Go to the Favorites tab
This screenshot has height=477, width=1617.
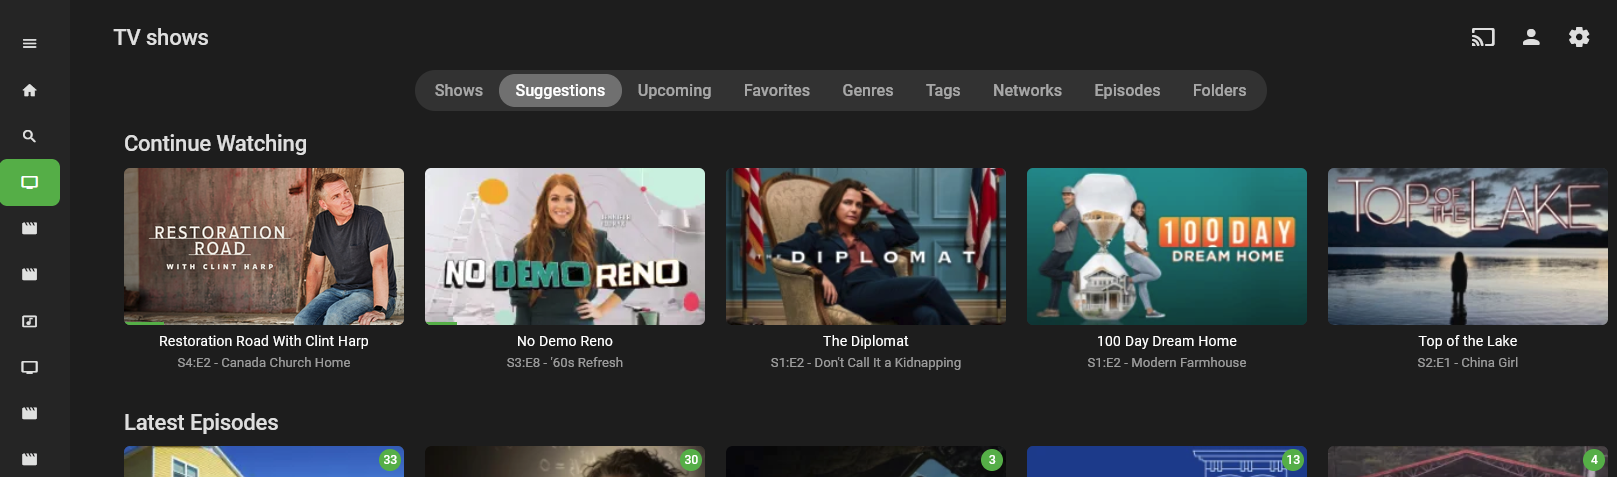pyautogui.click(x=777, y=91)
